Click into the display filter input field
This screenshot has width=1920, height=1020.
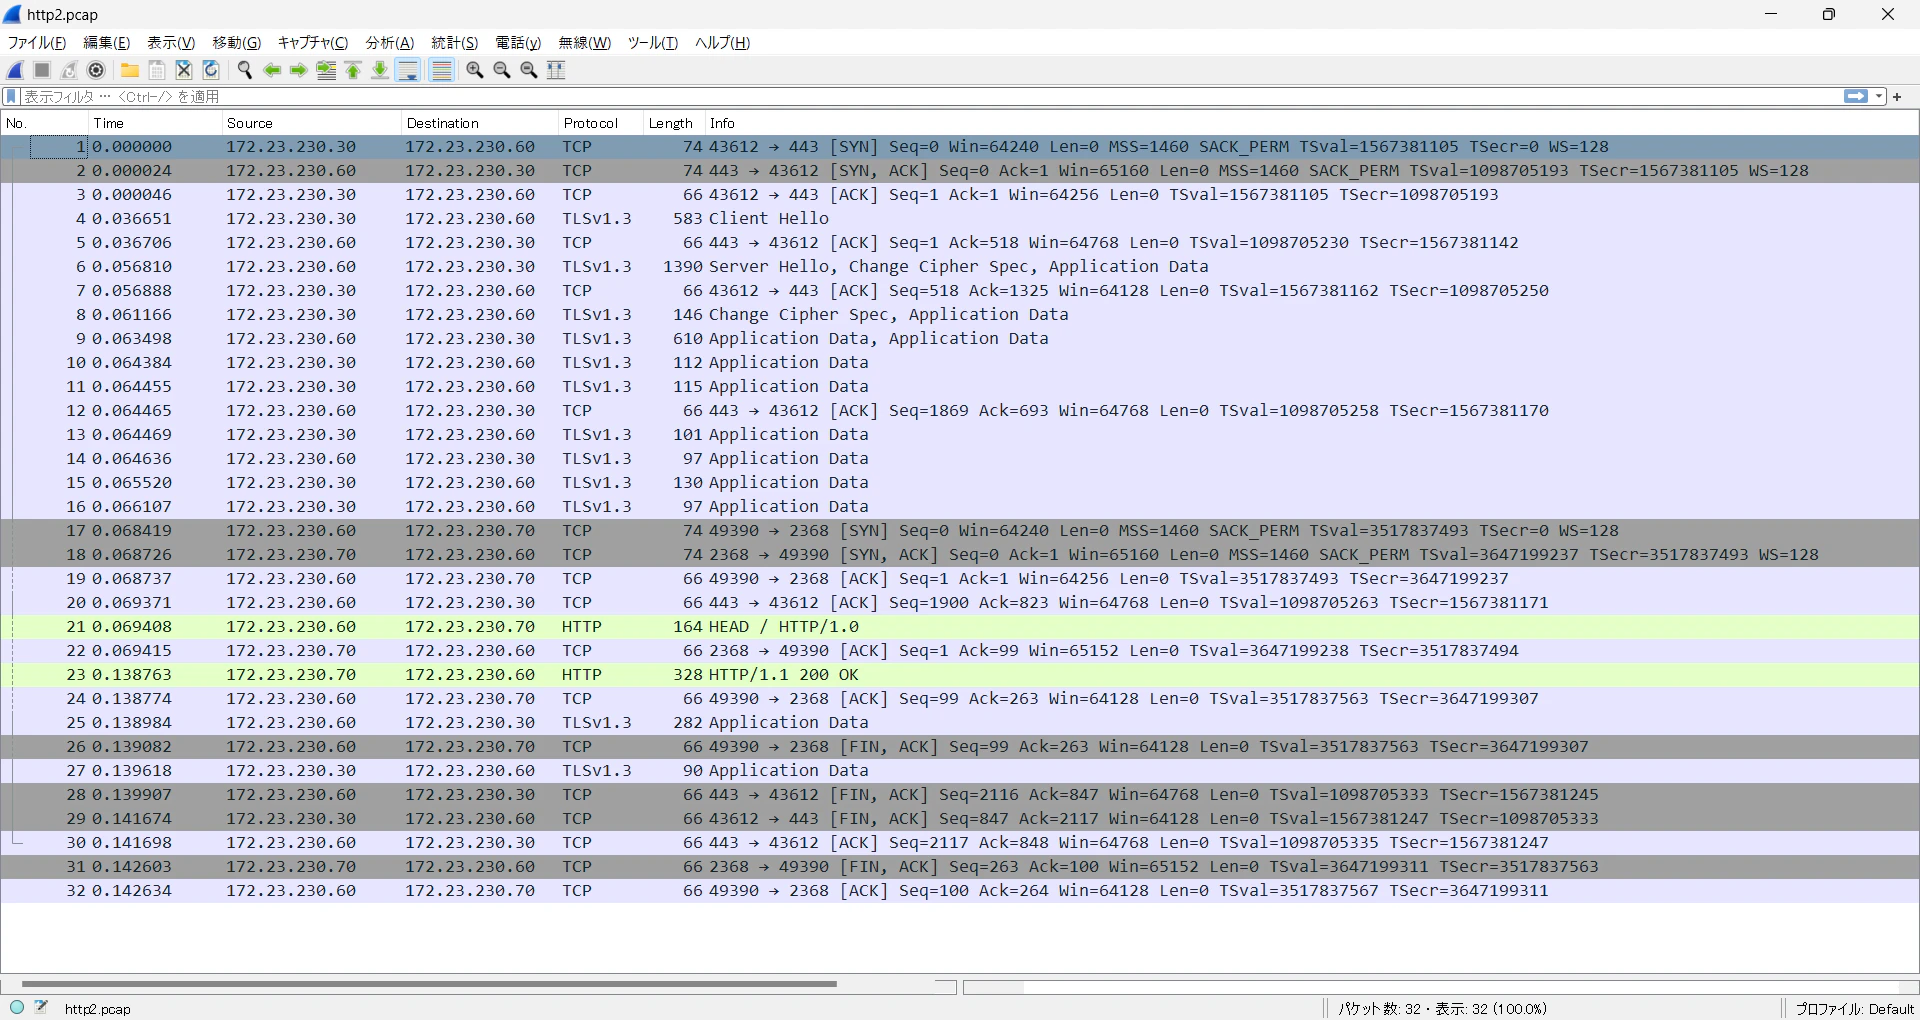point(930,97)
